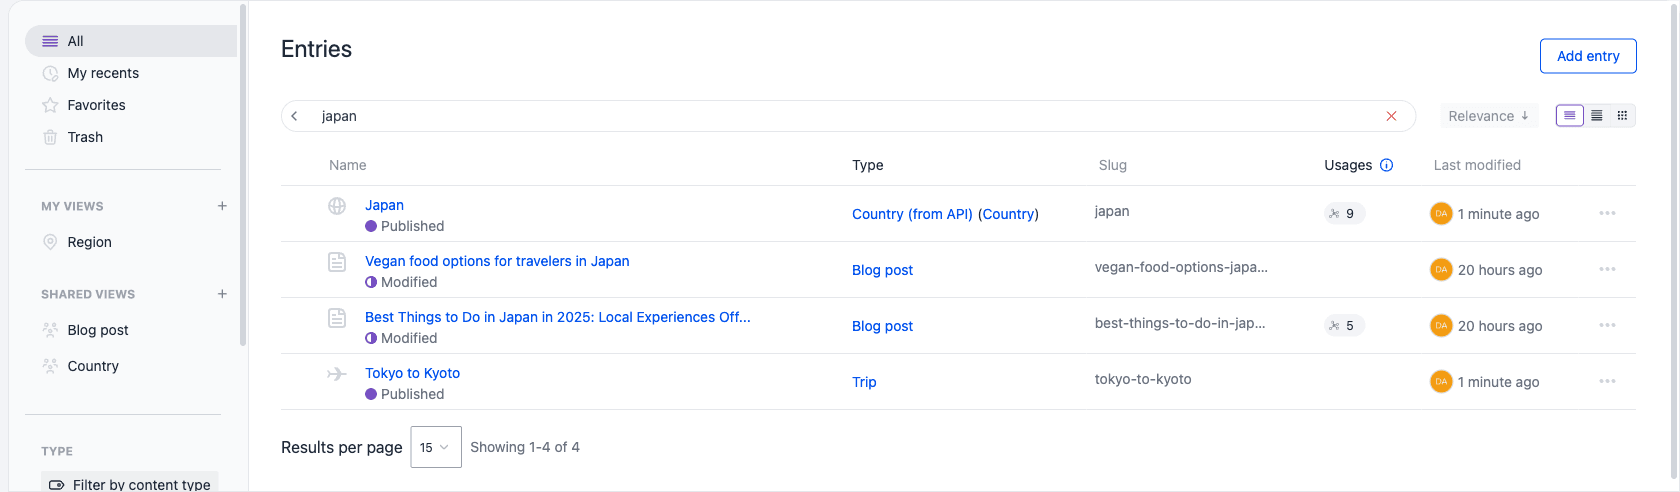This screenshot has width=1680, height=492.
Task: Click DA avatar in Tokyo to Kyoto row
Action: click(1441, 381)
